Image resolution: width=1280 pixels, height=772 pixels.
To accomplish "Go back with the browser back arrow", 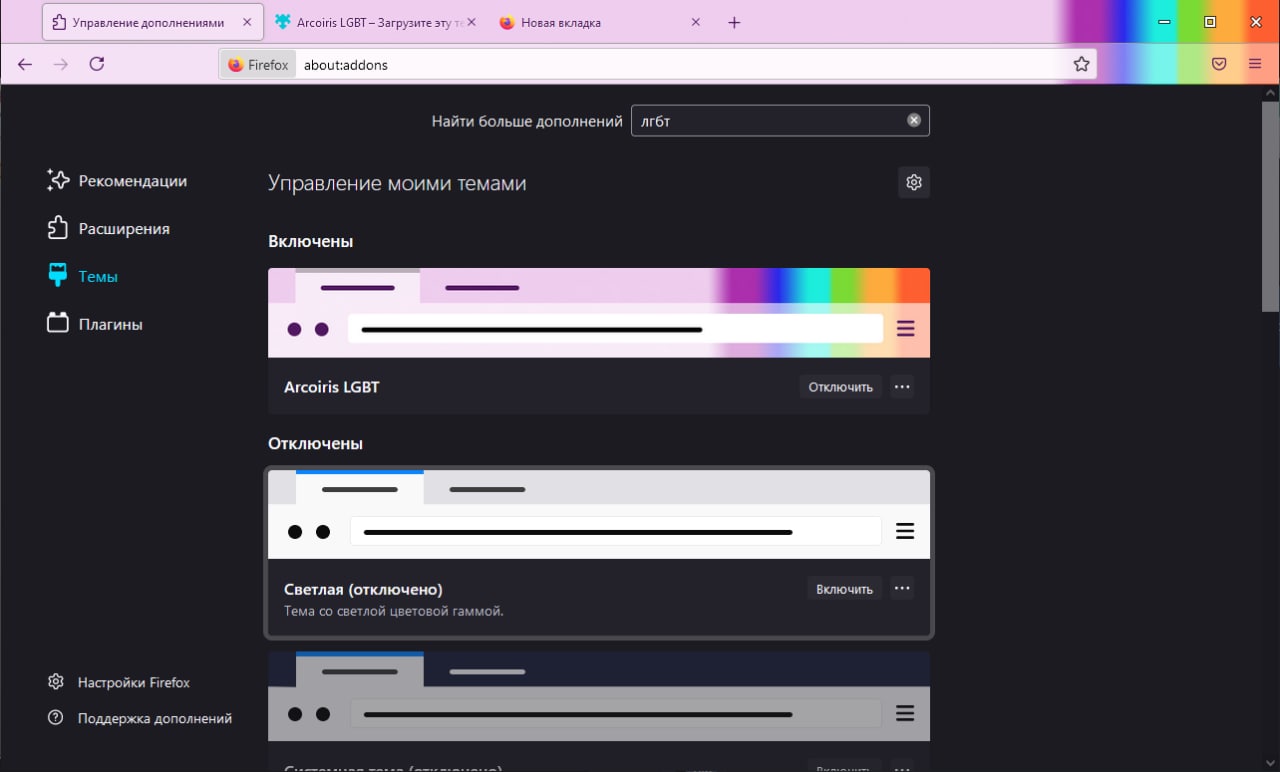I will [25, 64].
